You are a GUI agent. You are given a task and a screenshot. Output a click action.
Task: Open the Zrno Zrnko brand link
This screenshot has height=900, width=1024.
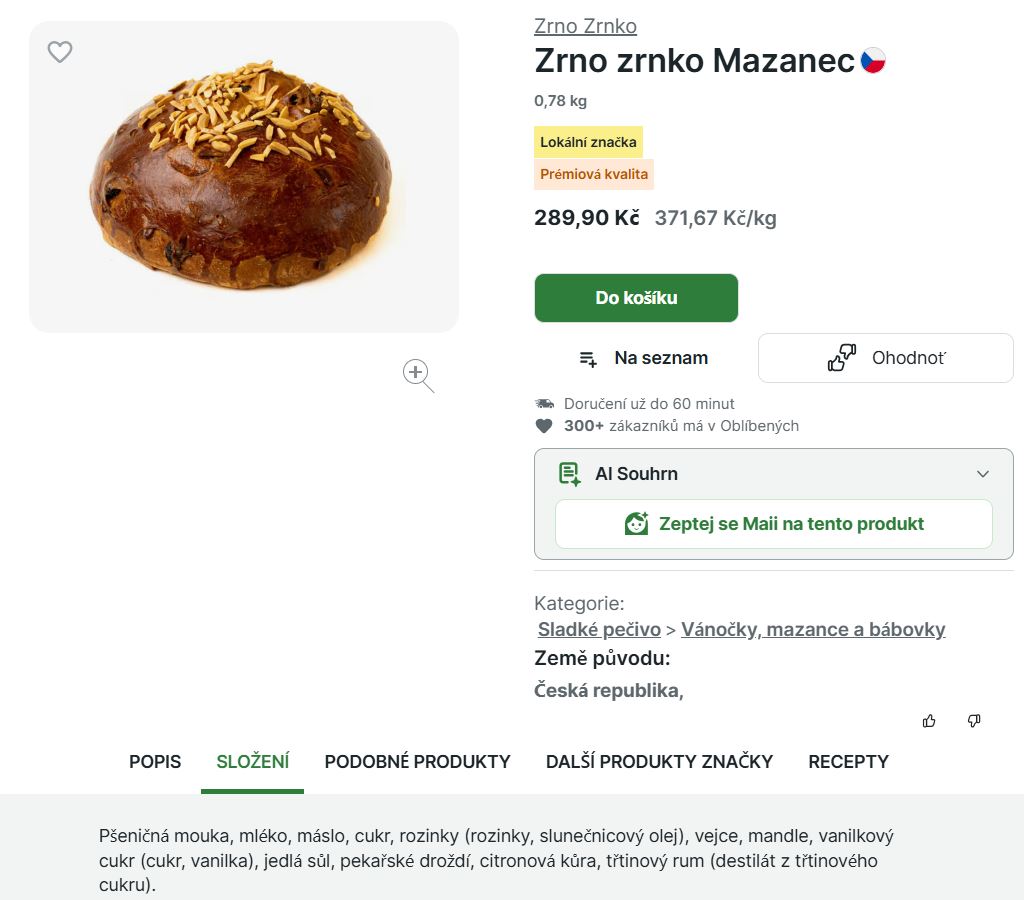coord(585,26)
